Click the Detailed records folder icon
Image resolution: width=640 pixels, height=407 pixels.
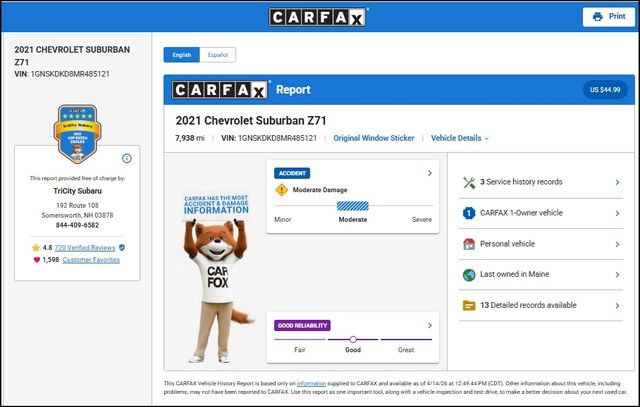click(x=469, y=305)
